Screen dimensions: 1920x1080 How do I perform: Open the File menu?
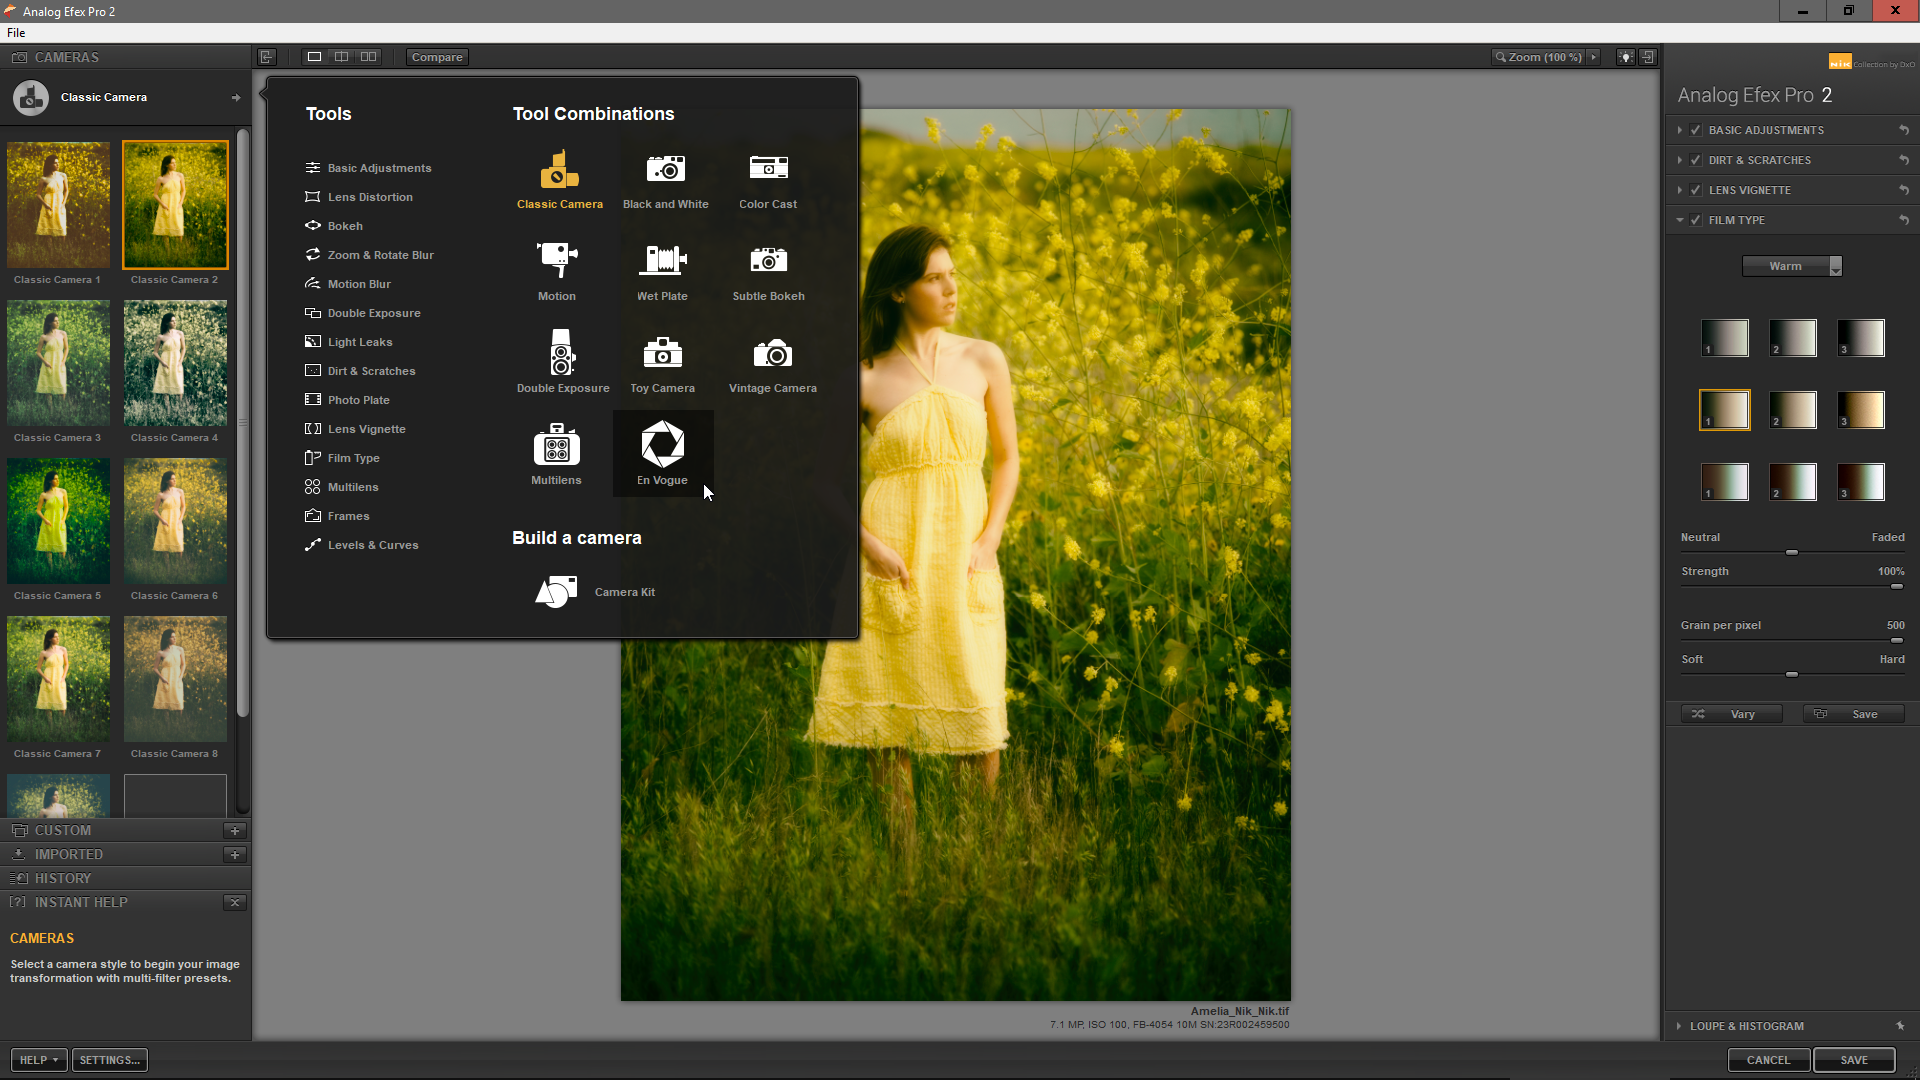point(16,33)
